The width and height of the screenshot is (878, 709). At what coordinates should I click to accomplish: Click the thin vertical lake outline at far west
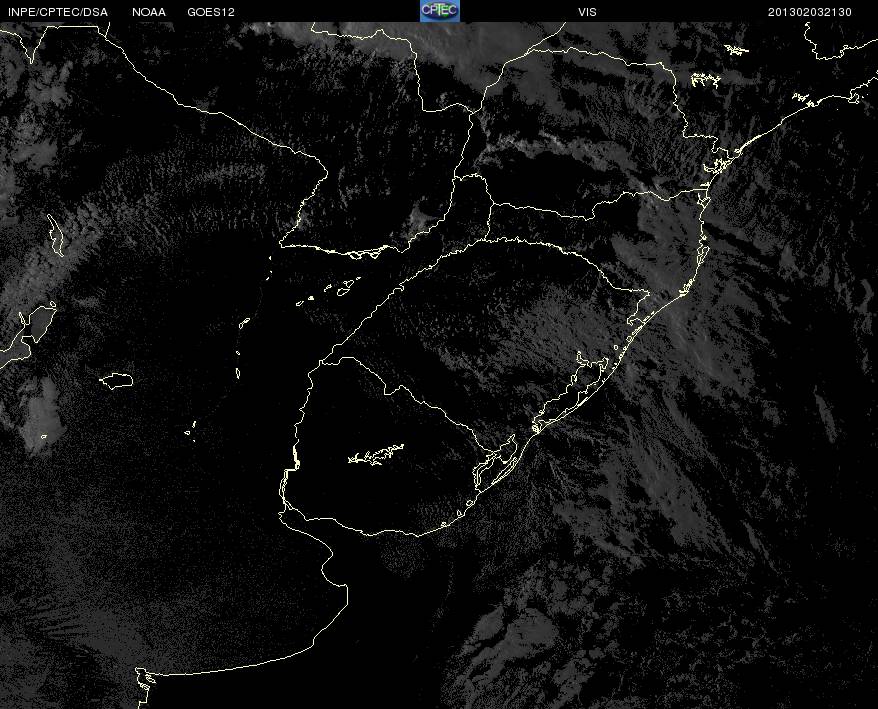point(55,235)
